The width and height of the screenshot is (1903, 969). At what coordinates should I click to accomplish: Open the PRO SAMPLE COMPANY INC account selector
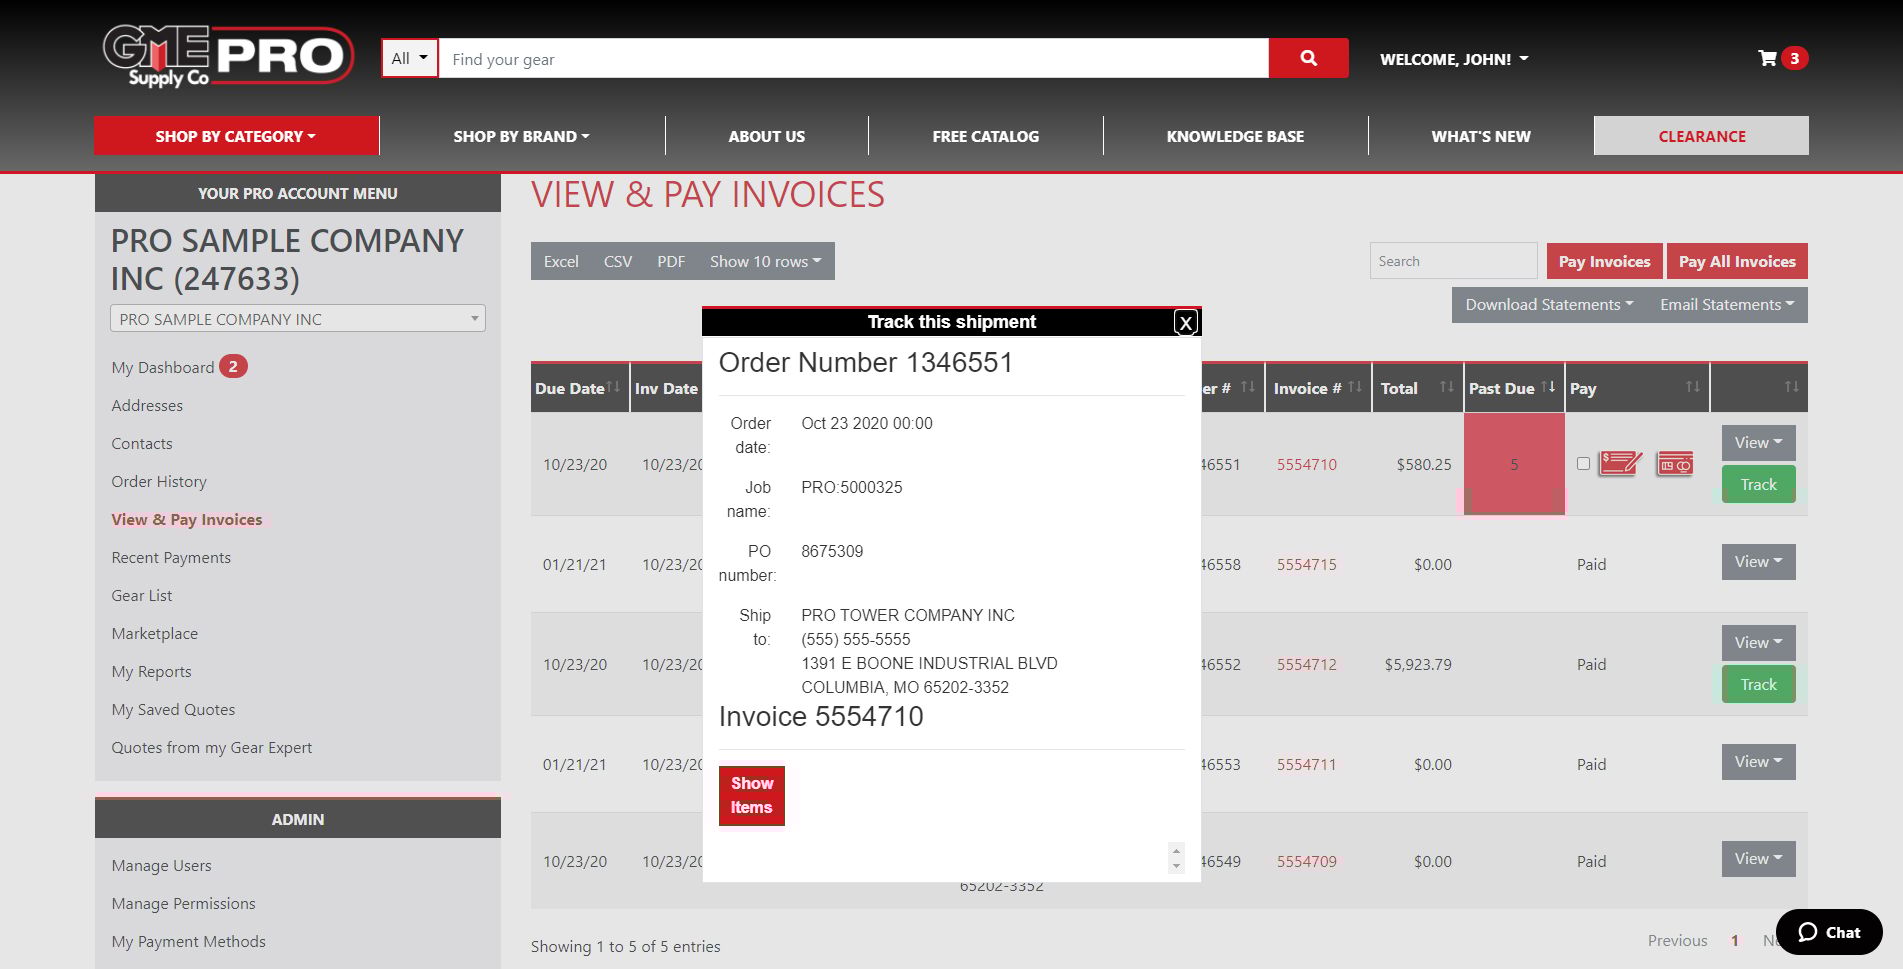297,319
